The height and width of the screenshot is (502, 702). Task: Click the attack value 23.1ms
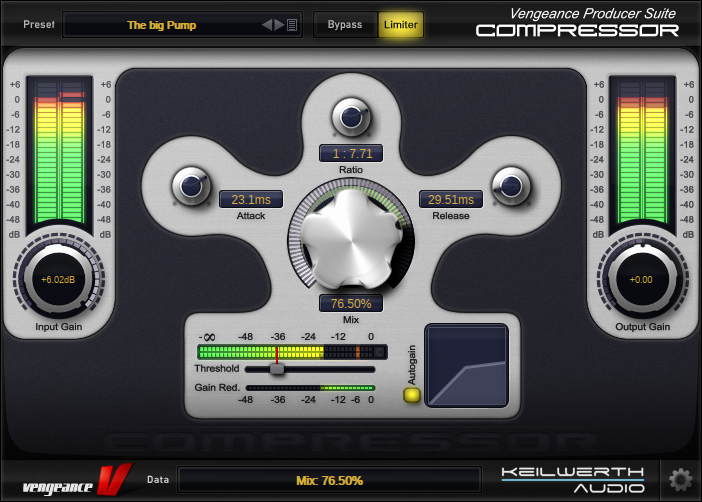click(251, 199)
